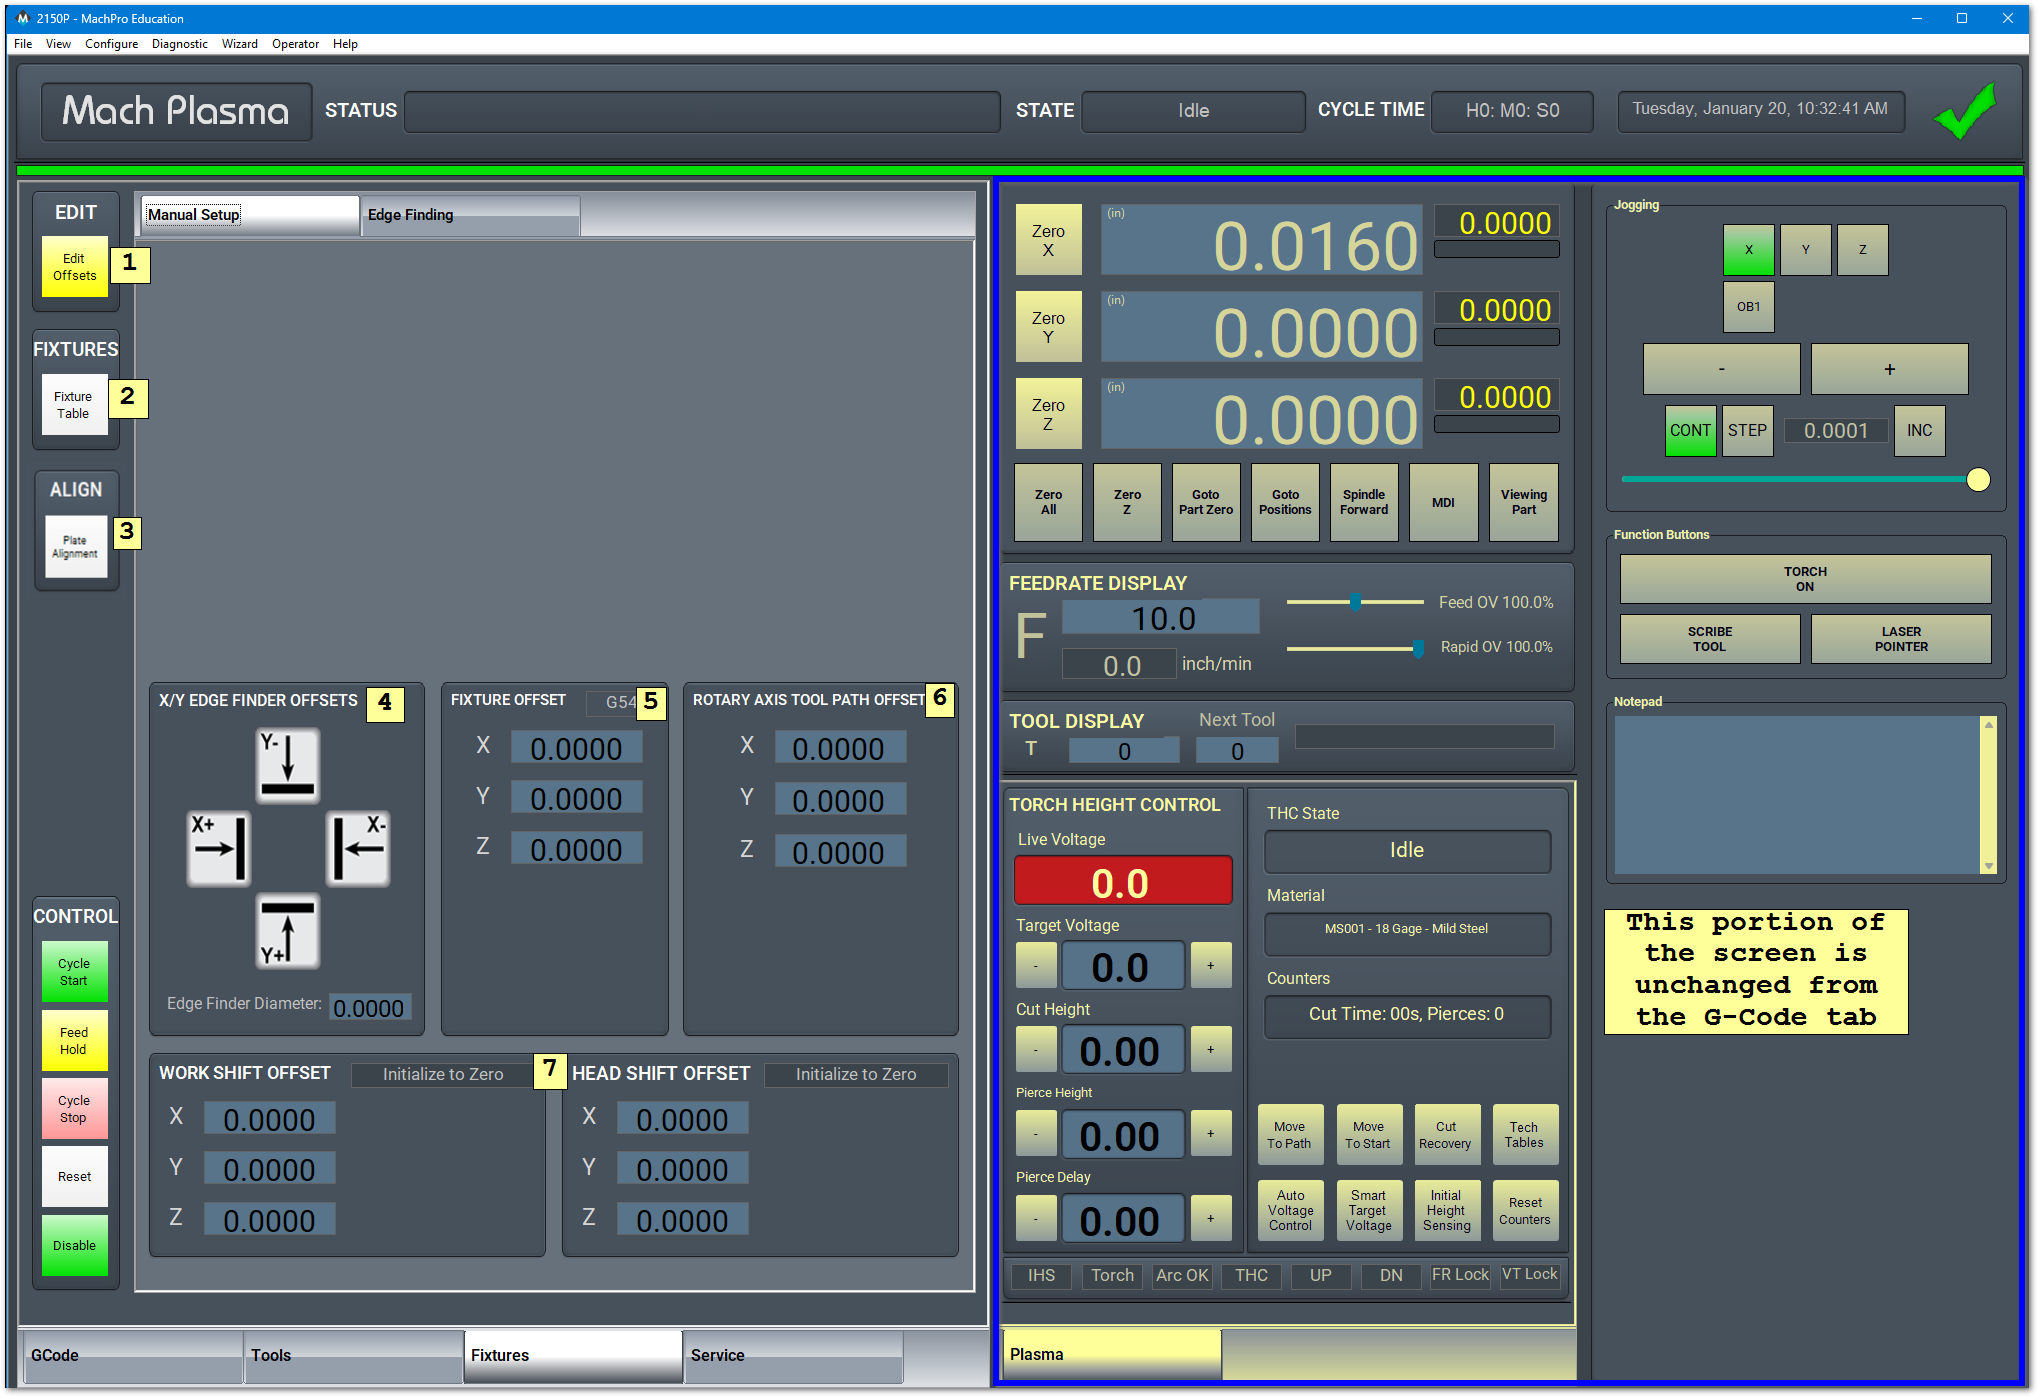Click Head Shift Offset Initialize to Zero
The width and height of the screenshot is (2038, 1397).
pos(856,1075)
